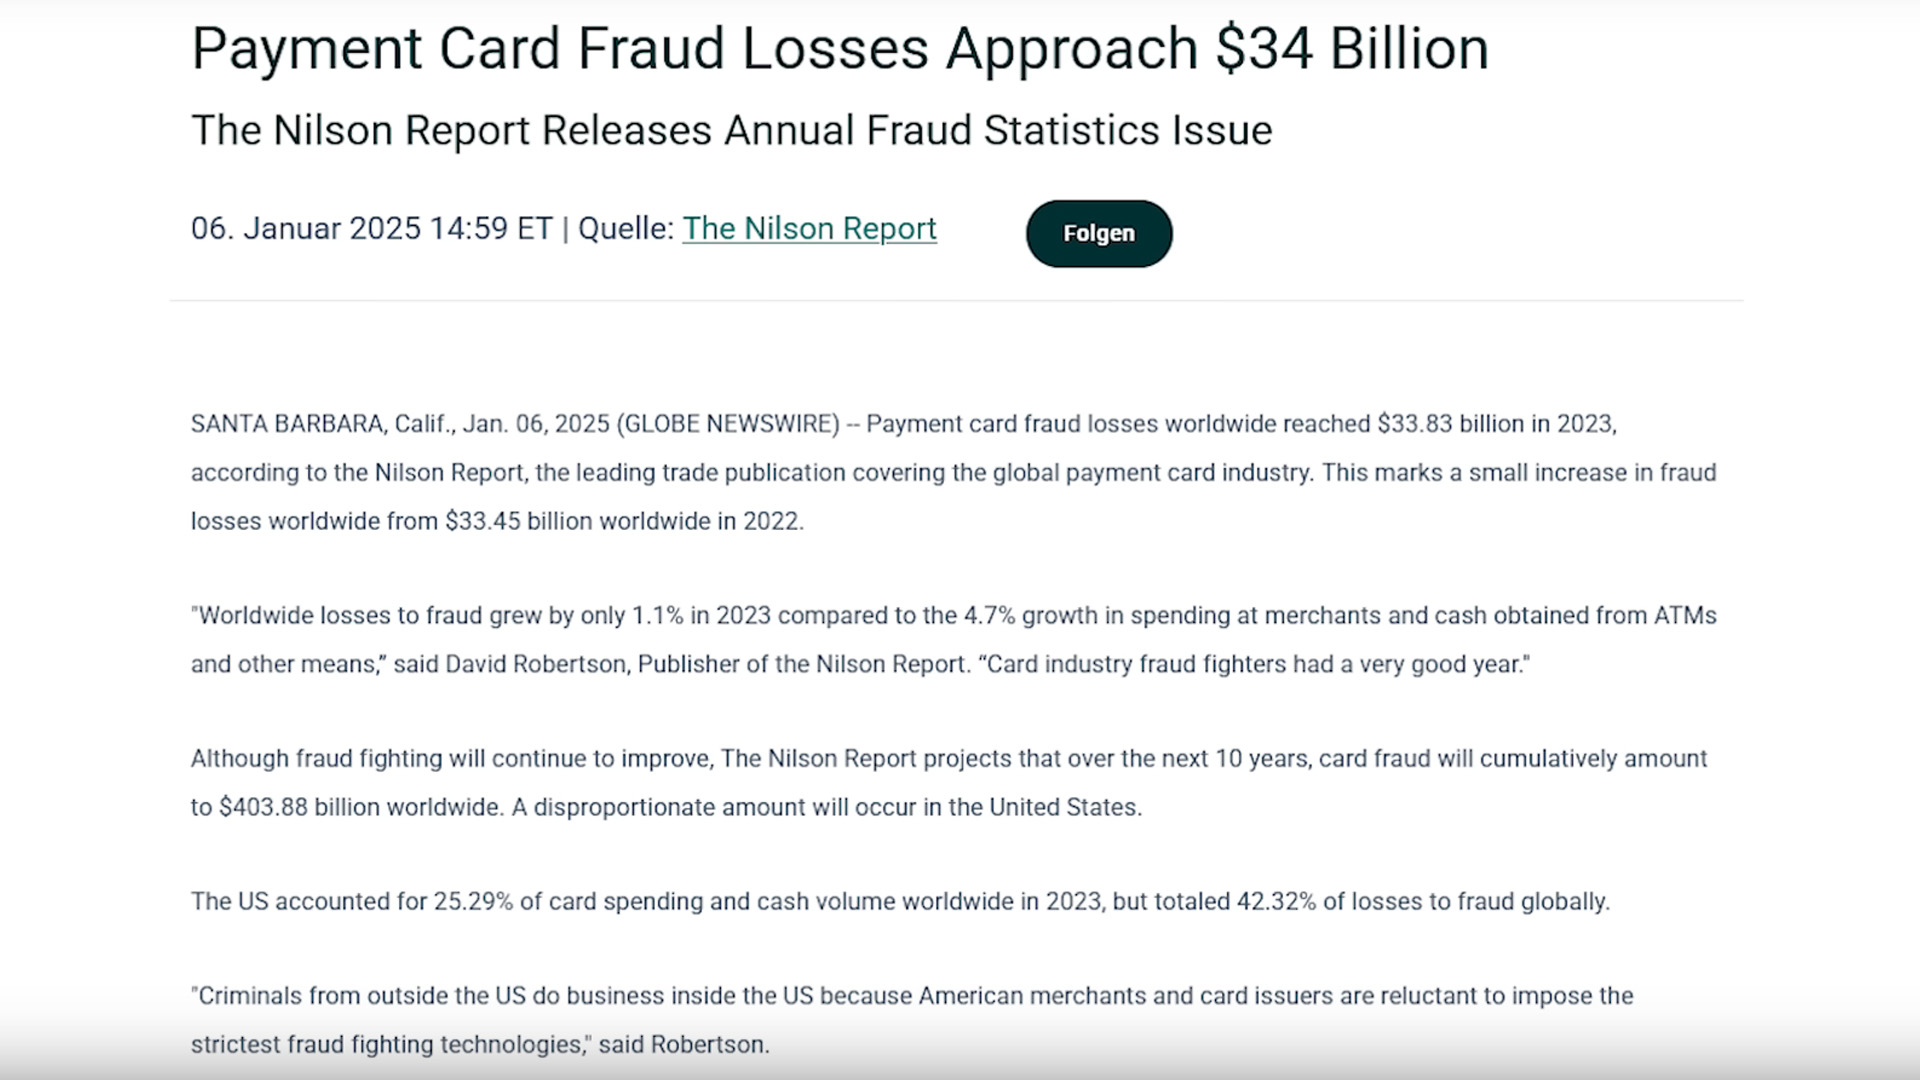Click the 25.29% card spending figure
Image resolution: width=1920 pixels, height=1080 pixels.
[472, 902]
